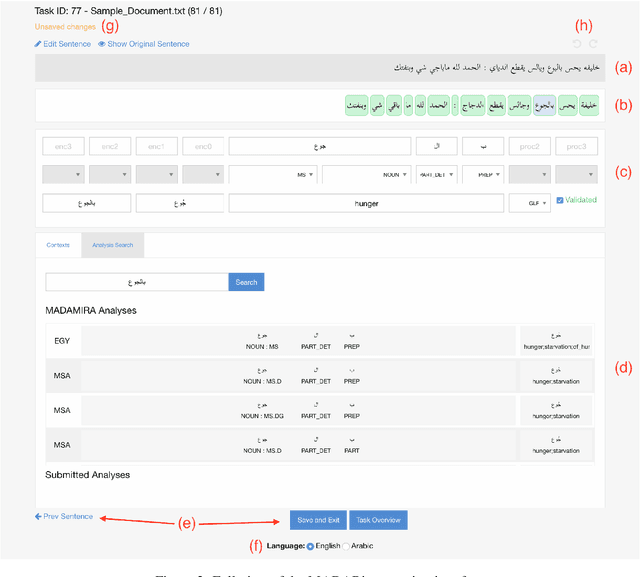Select the token لله in the word list

[420, 106]
